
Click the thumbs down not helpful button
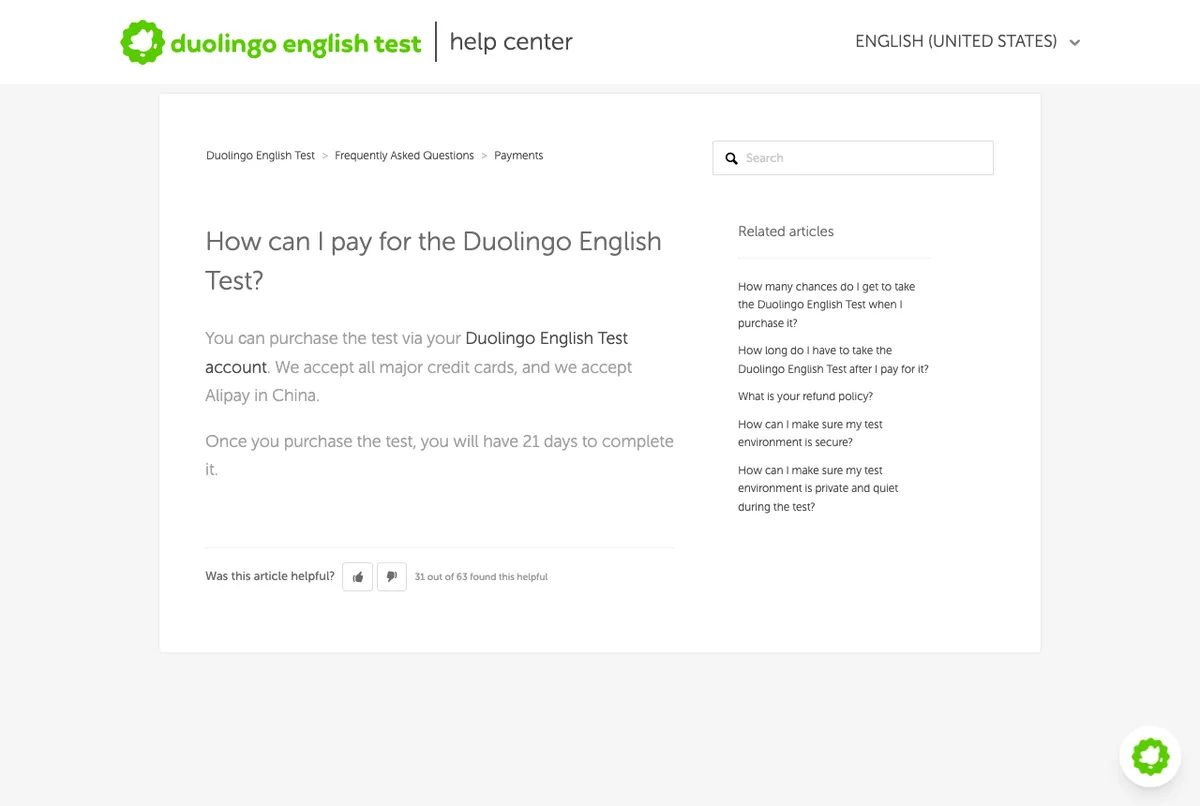(x=392, y=577)
